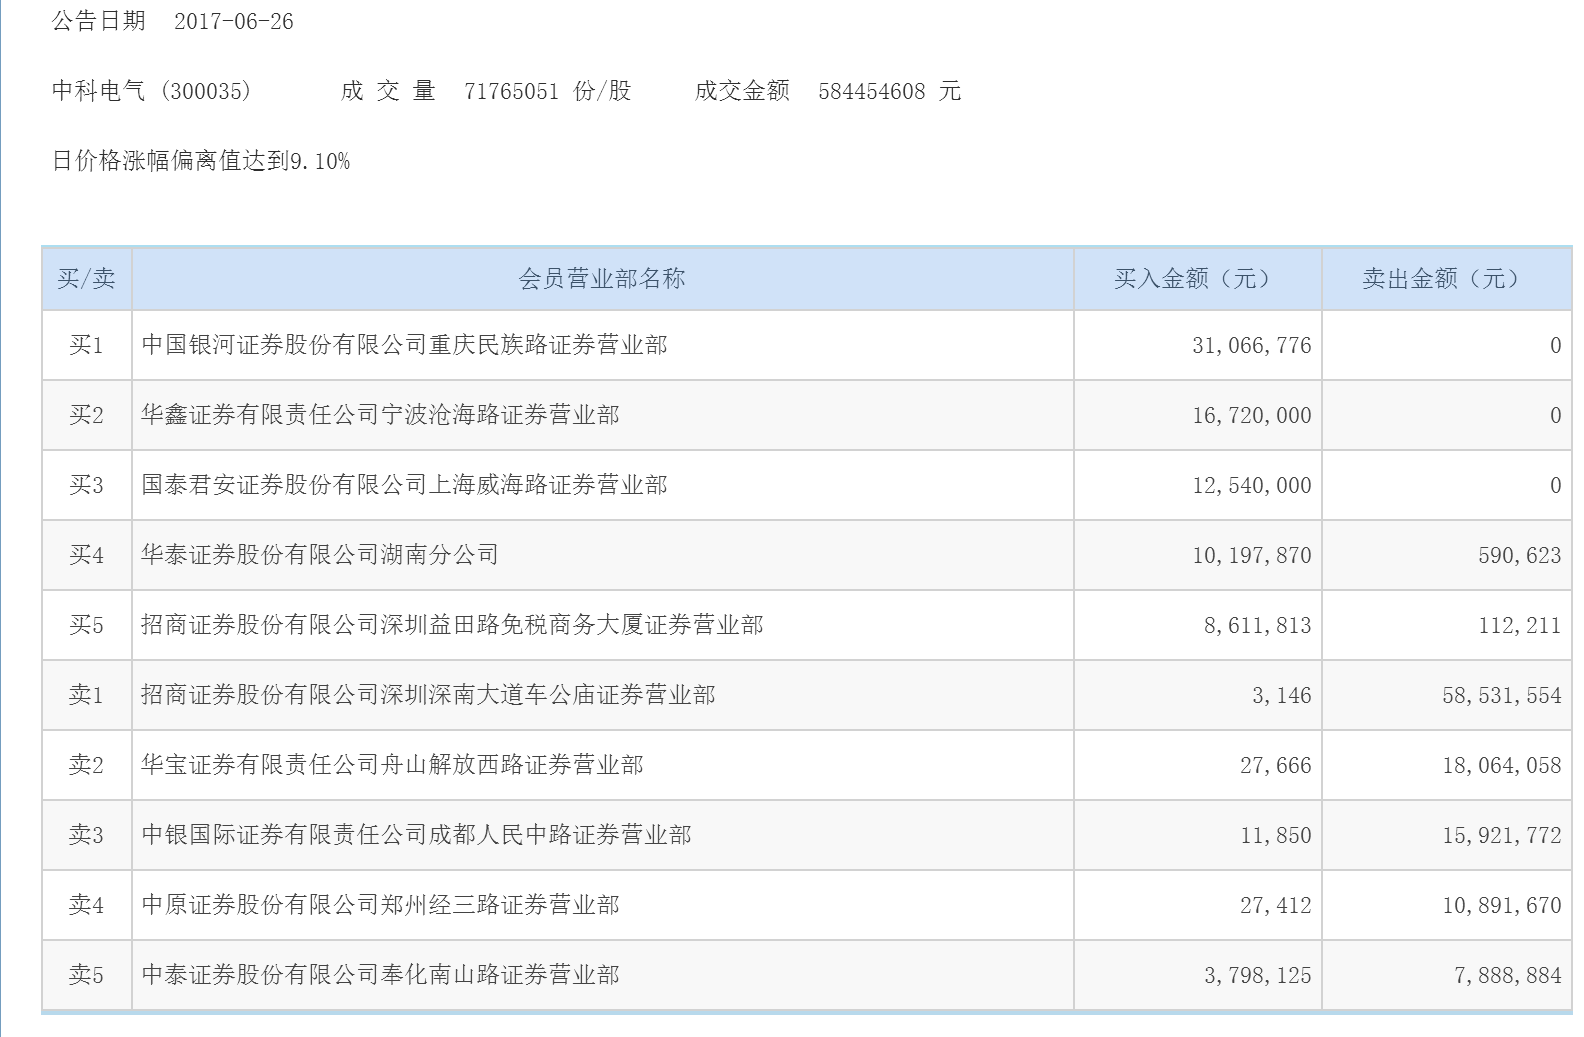The width and height of the screenshot is (1584, 1037).
Task: Click stock name 中科电气 (300035)
Action: point(152,91)
